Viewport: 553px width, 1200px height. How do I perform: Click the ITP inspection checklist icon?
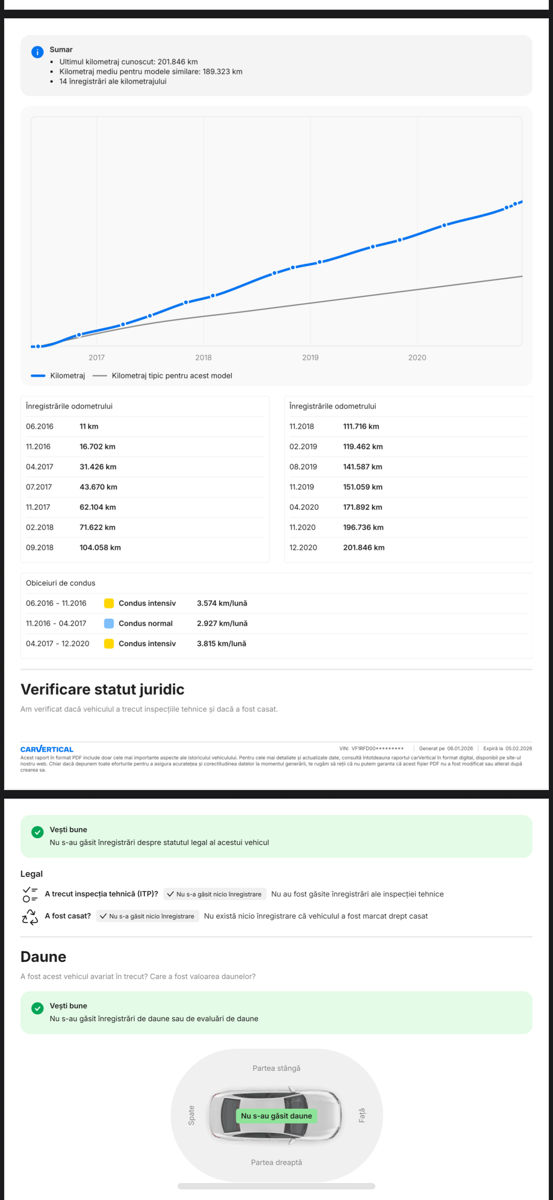pos(29,894)
